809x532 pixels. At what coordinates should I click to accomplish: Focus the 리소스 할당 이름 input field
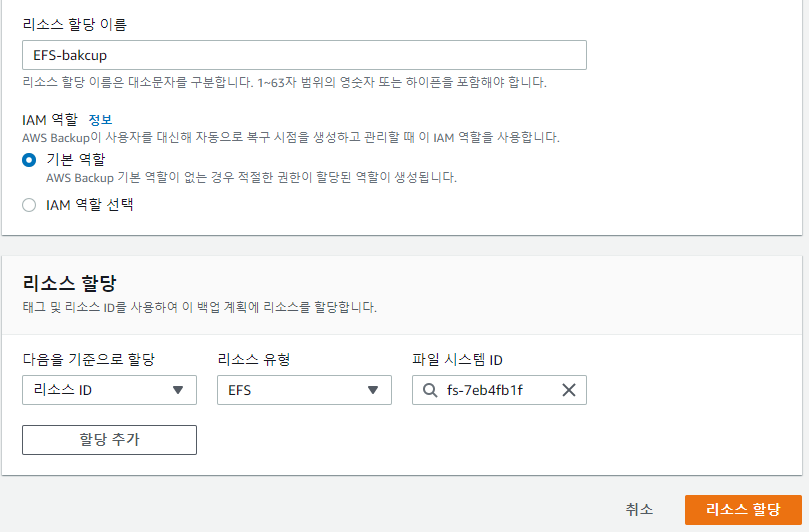304,55
